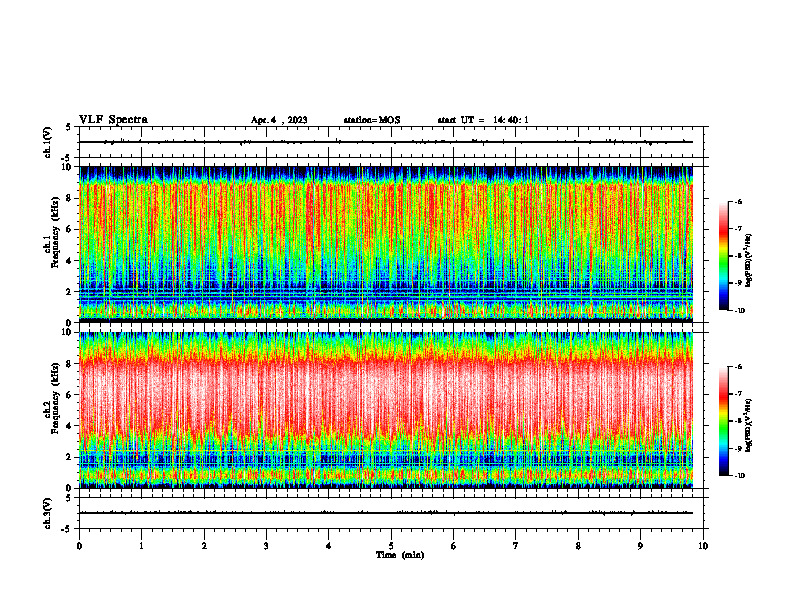Click the "-5" voltage tick on ch.3(V) strip

point(68,529)
